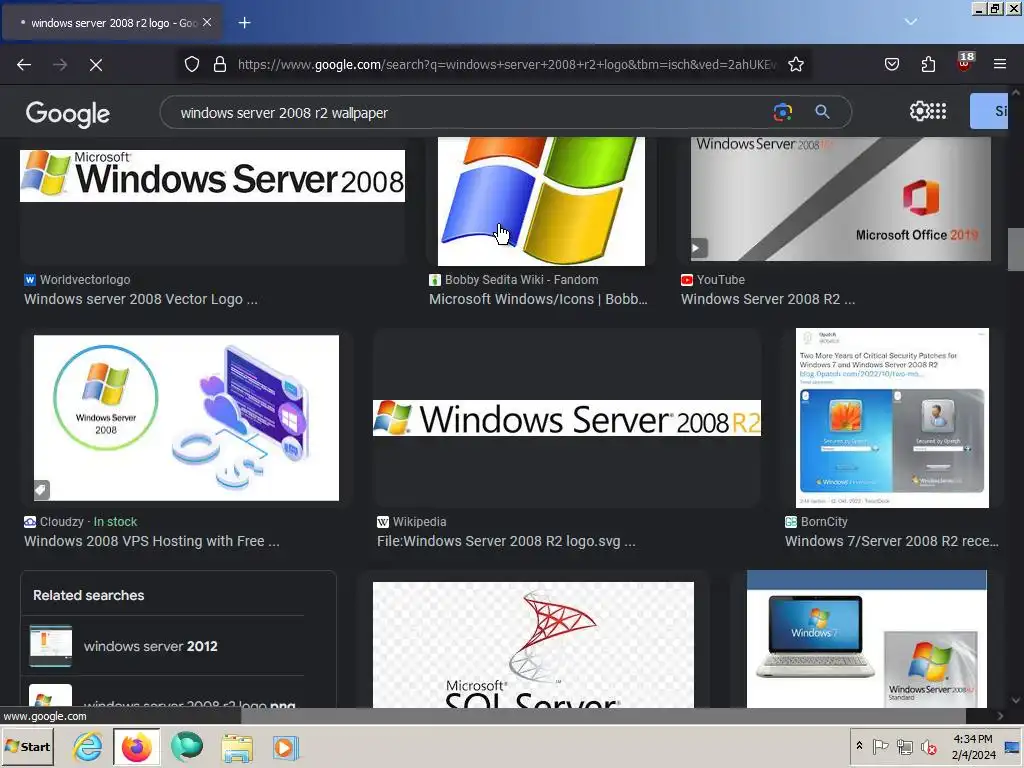Open the Windows Server 2008 Worldvectorlogo image

(x=212, y=176)
